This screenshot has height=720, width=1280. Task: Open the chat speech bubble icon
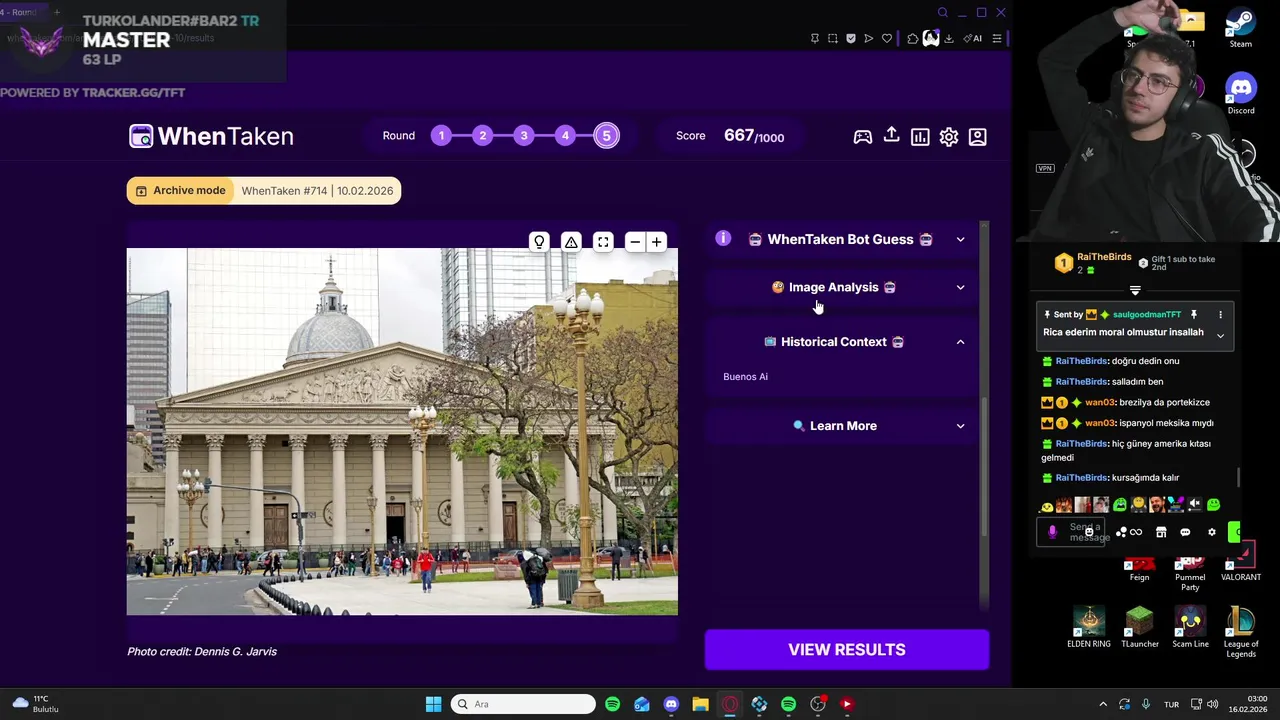click(1185, 532)
